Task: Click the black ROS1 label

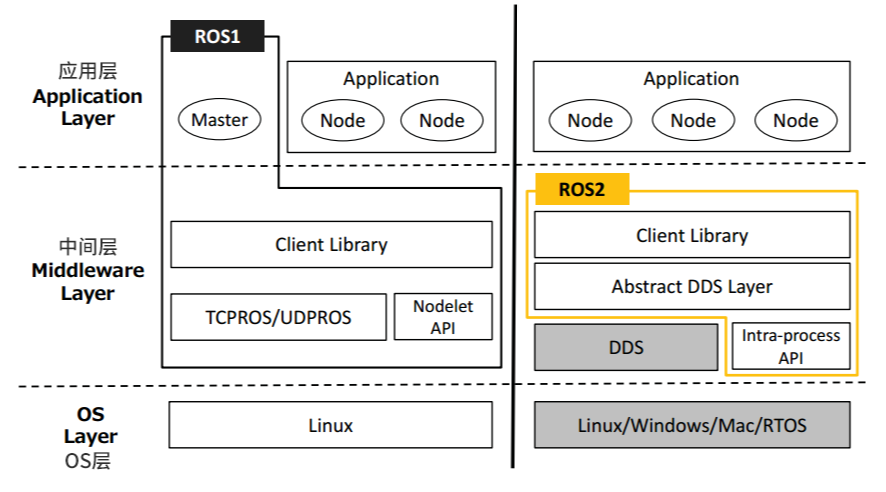Action: coord(218,36)
